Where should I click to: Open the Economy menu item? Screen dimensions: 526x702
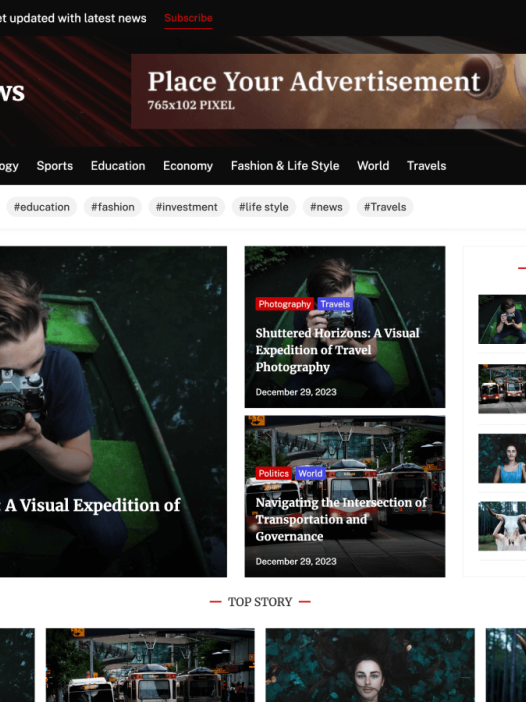coord(188,166)
